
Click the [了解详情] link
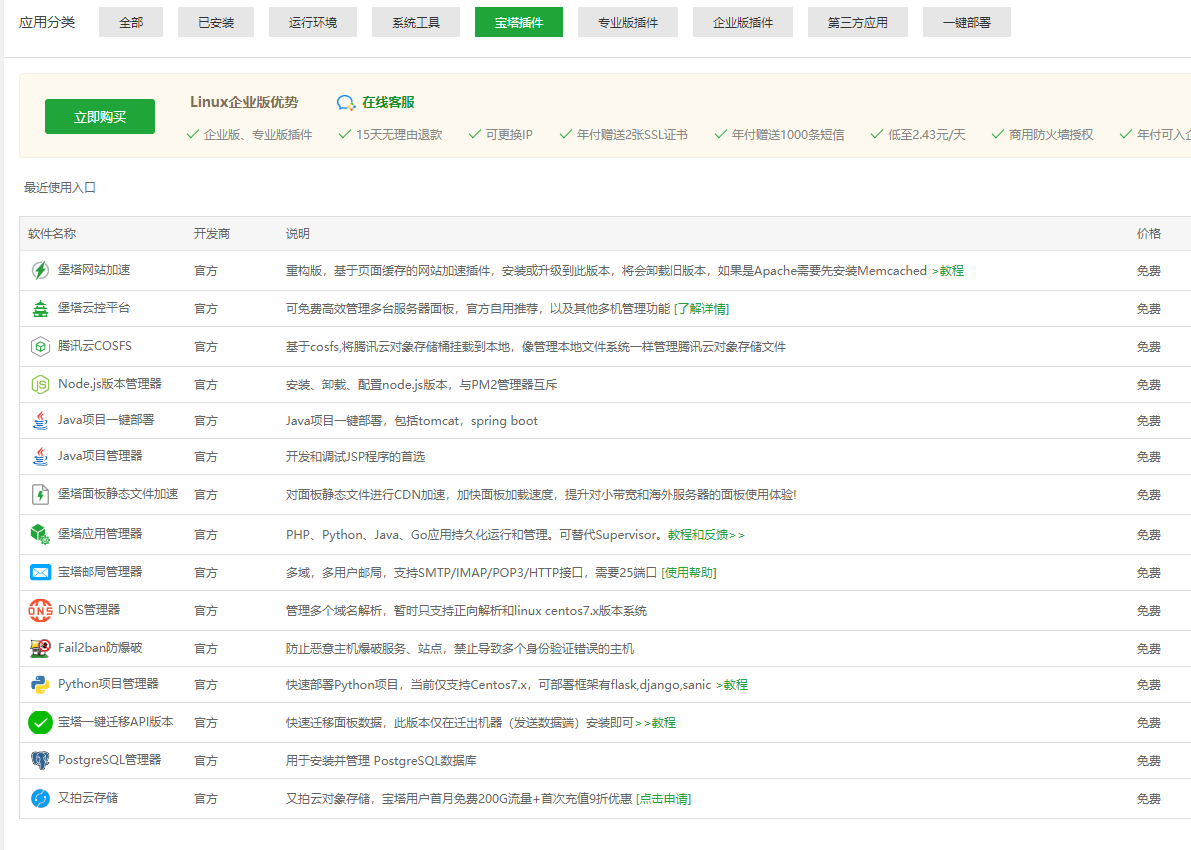coord(701,308)
